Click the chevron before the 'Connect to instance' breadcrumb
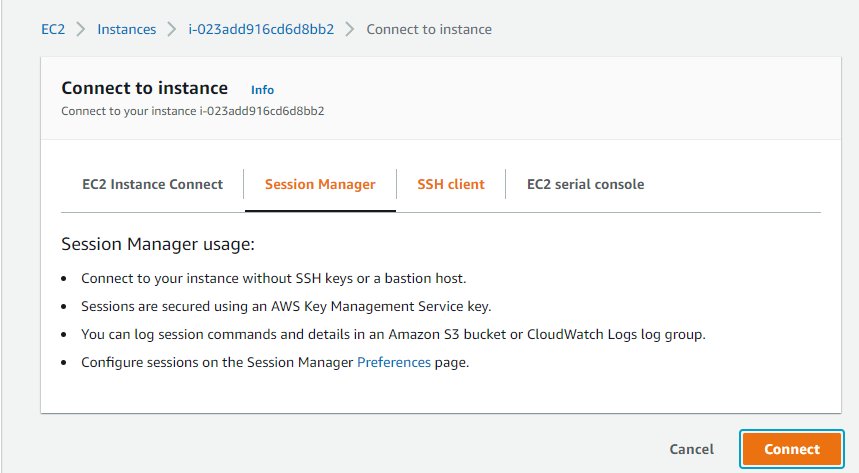859x473 pixels. [350, 29]
